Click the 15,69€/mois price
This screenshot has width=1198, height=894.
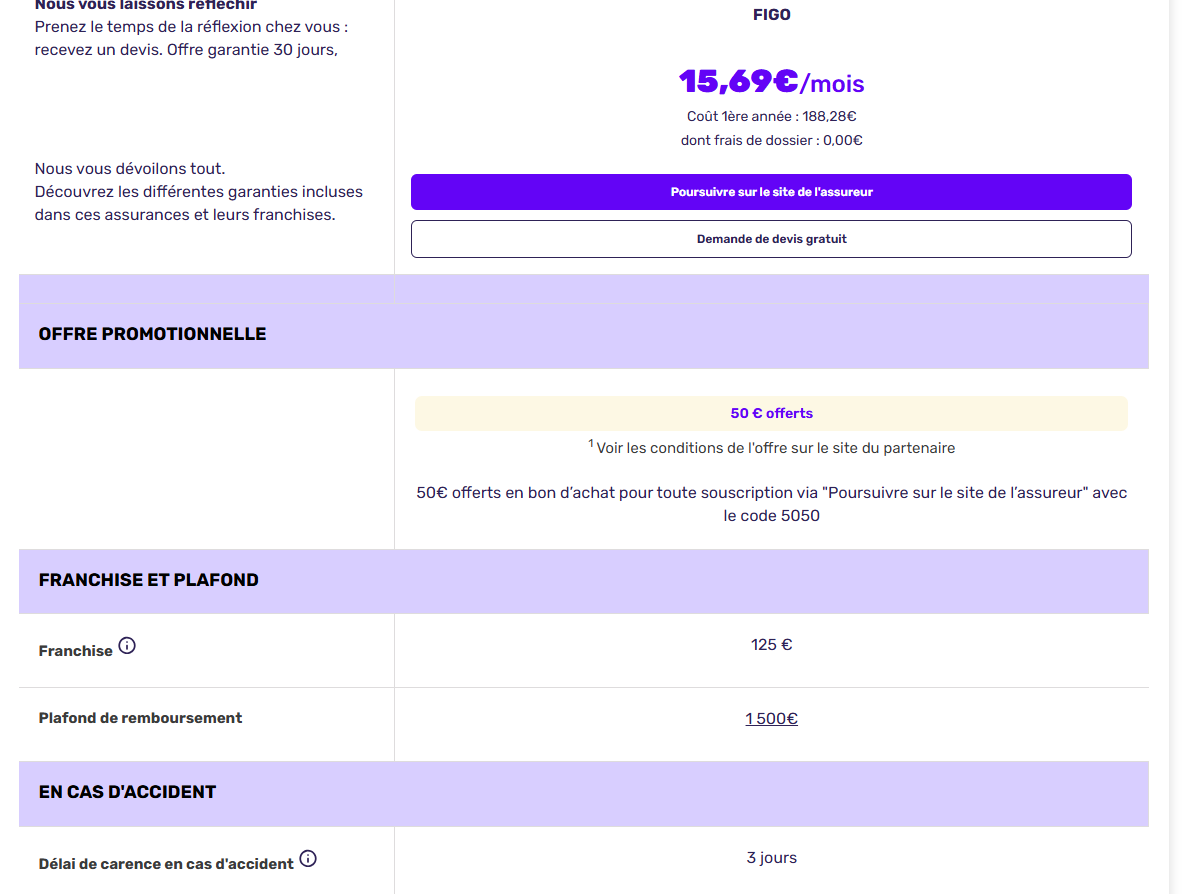771,82
